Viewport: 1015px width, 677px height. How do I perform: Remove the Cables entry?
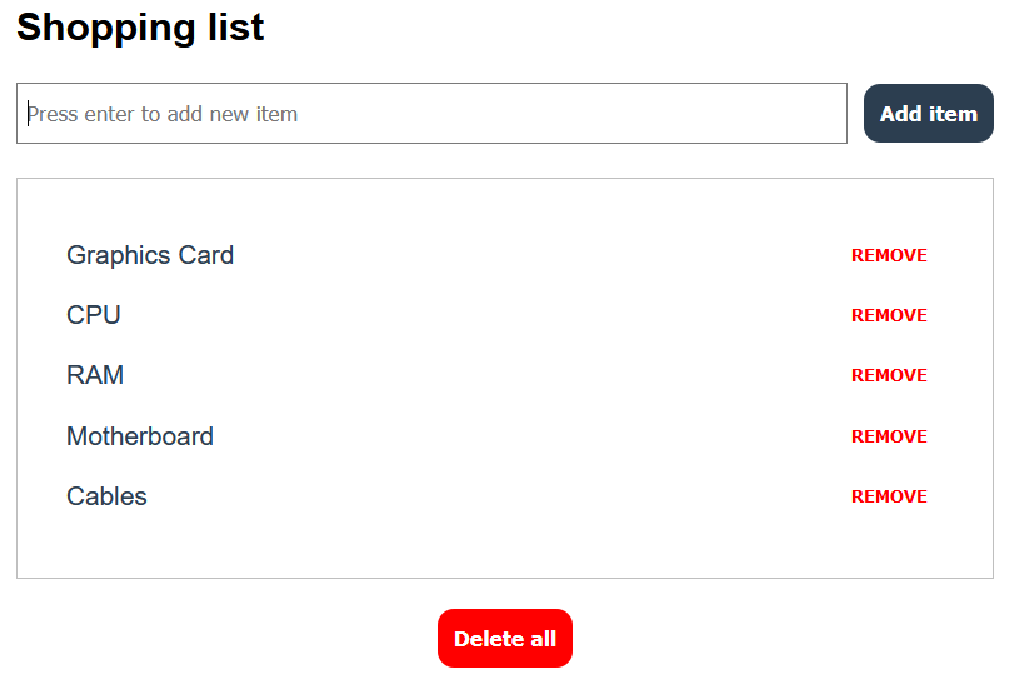pos(889,496)
